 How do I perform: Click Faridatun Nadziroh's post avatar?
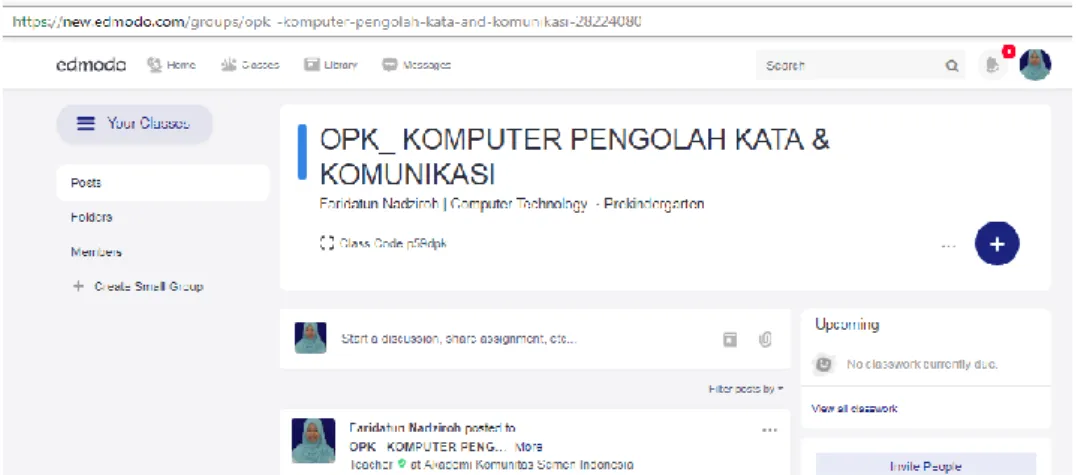[x=313, y=440]
